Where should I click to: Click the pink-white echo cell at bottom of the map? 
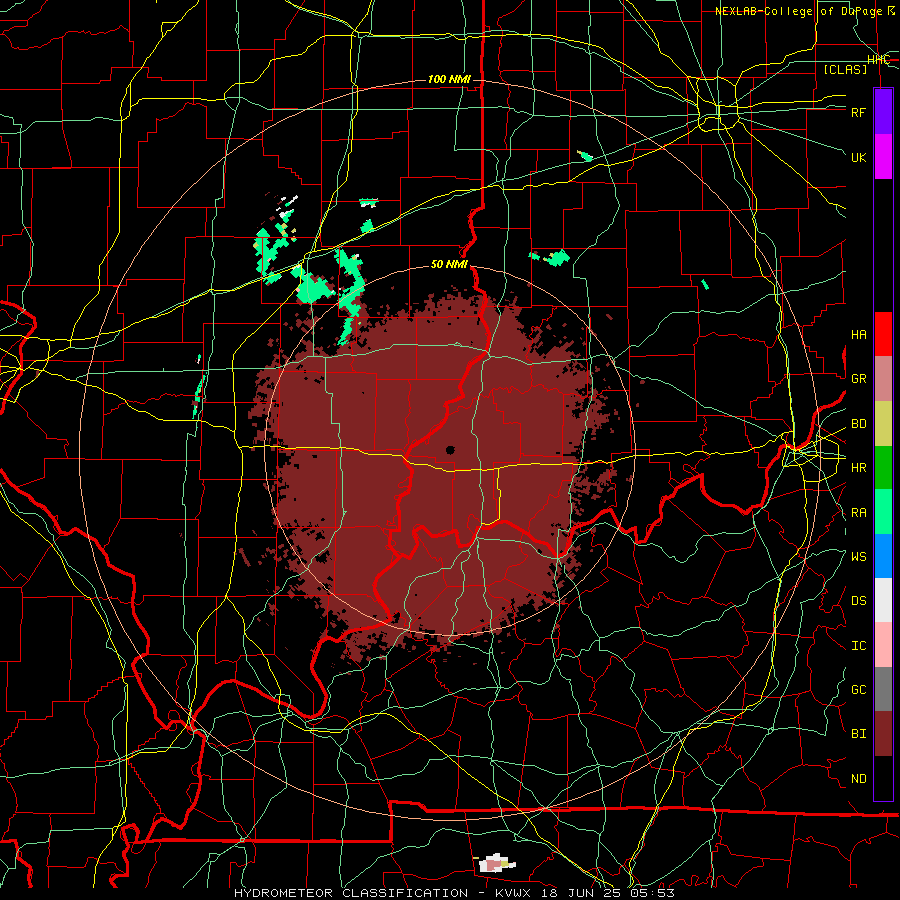(x=497, y=863)
